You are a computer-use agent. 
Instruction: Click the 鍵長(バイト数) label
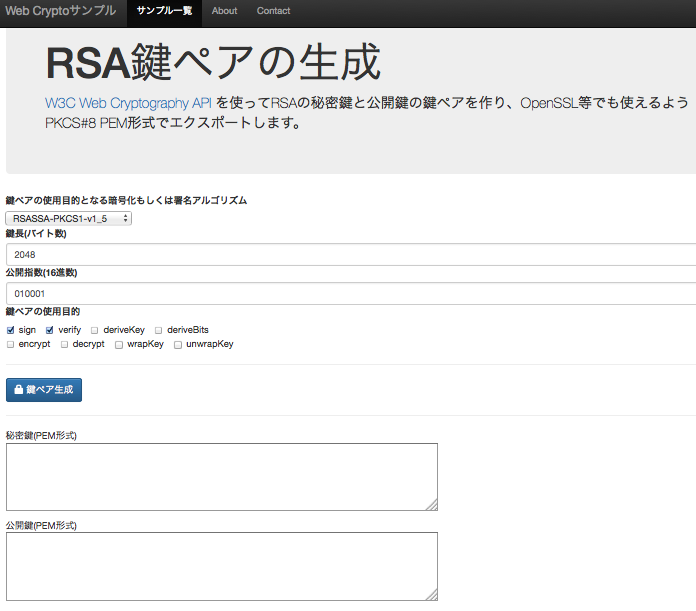(36, 233)
